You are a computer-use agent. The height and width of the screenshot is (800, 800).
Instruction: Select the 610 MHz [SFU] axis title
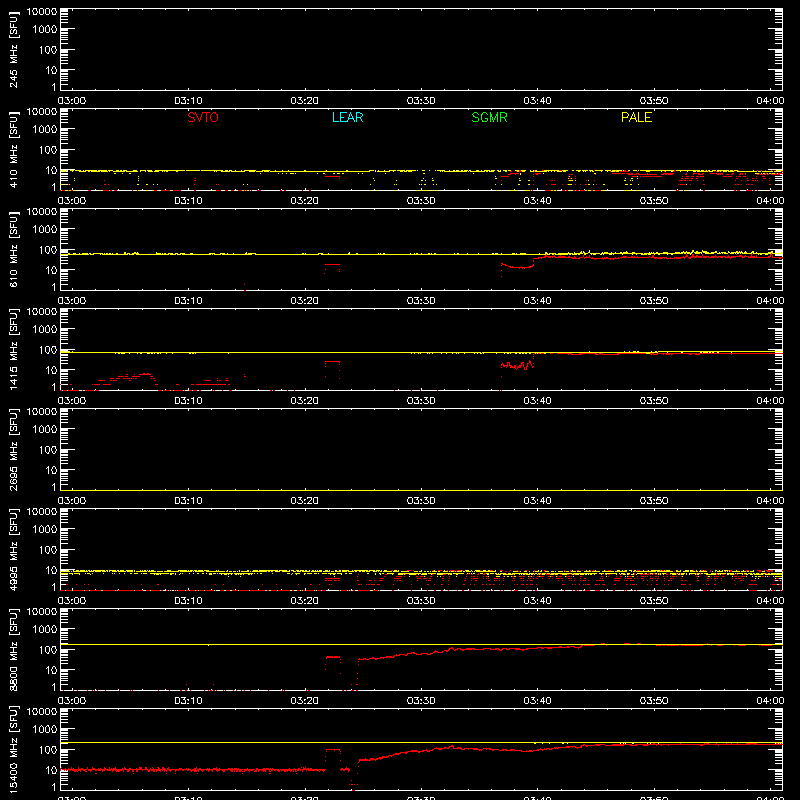(x=14, y=249)
